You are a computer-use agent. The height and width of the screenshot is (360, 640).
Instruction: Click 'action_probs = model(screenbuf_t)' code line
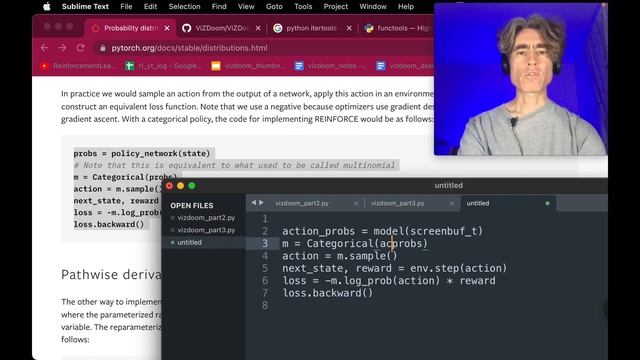click(382, 231)
